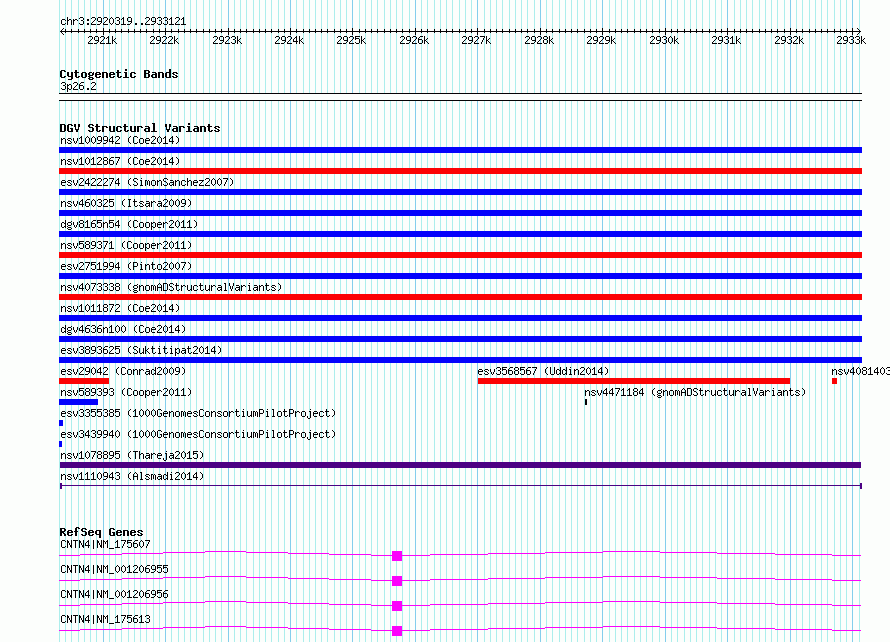Viewport: 890px width, 642px height.
Task: Click the nsv1009942 (Coe2014) blue variant bar
Action: (460, 150)
